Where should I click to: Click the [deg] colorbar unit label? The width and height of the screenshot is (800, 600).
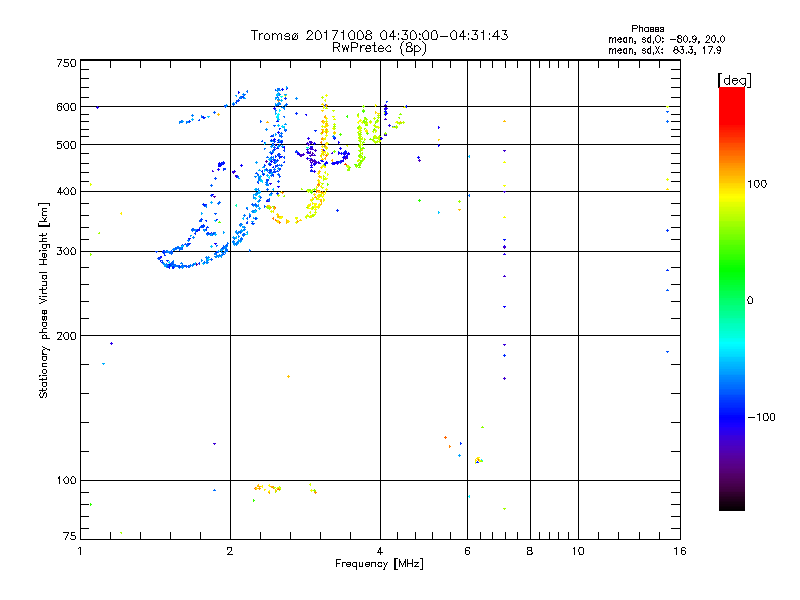click(734, 80)
